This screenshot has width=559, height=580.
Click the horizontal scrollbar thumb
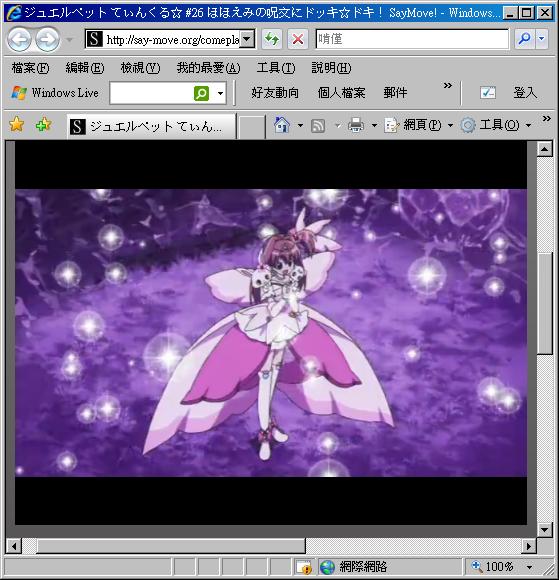[171, 546]
